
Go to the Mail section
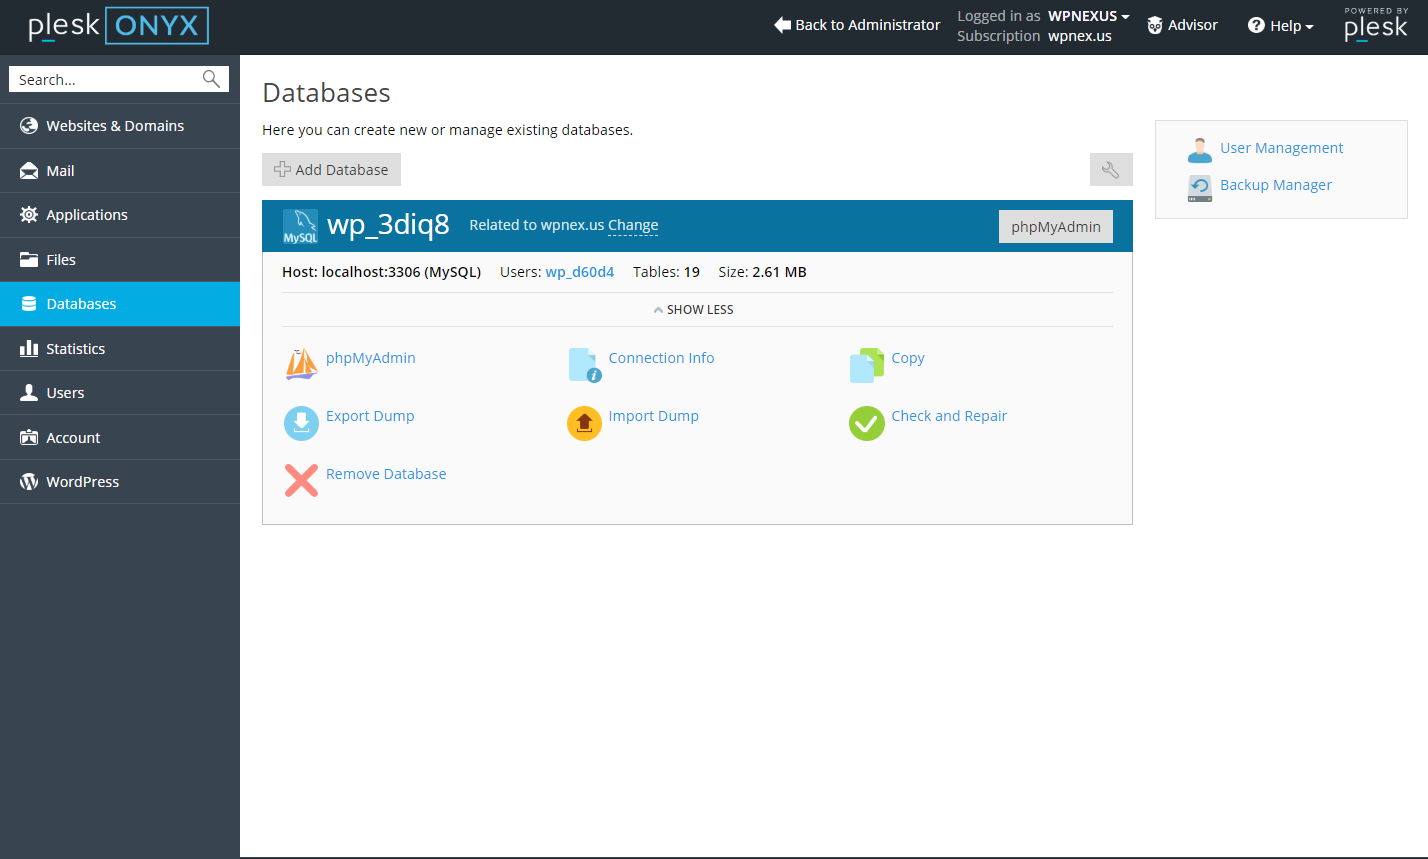coord(120,171)
